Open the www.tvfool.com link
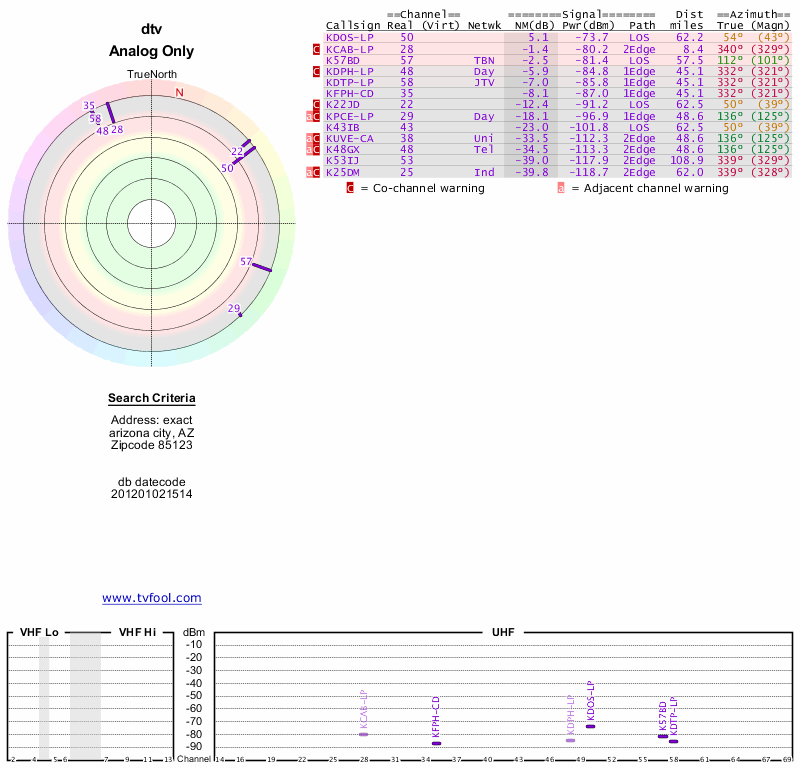This screenshot has width=800, height=768. pos(152,598)
